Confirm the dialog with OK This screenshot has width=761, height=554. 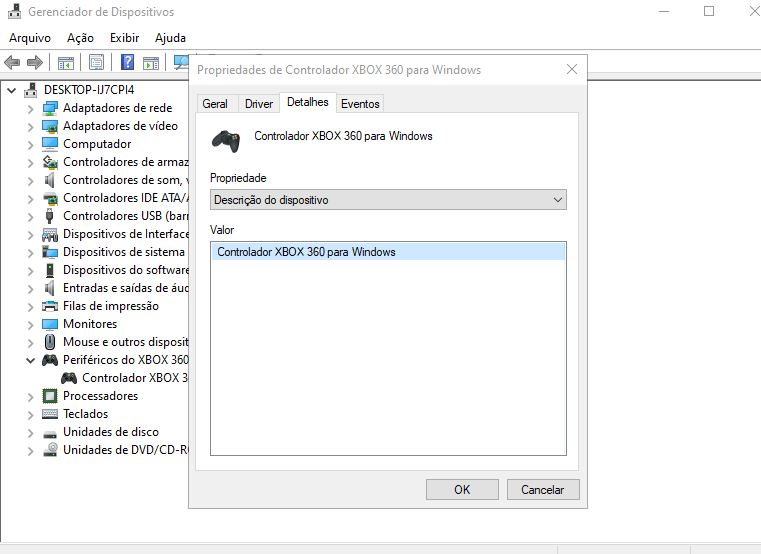click(462, 489)
